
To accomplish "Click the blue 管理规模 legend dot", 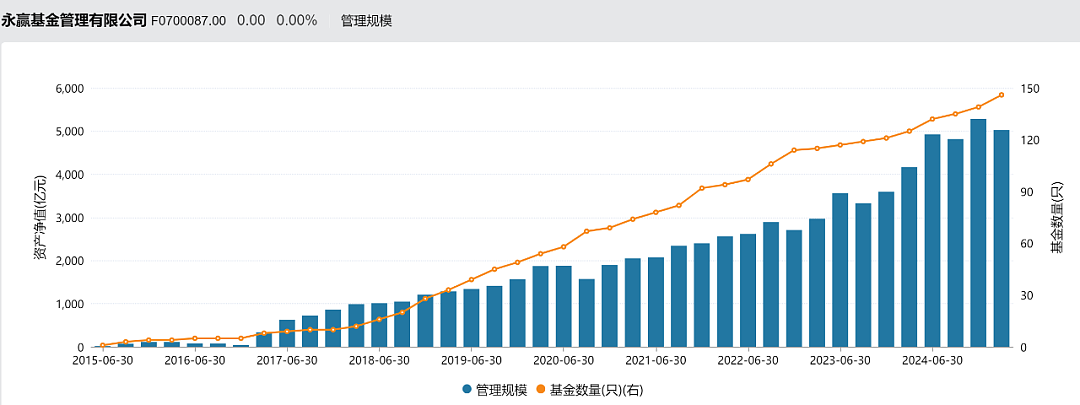I will [468, 390].
